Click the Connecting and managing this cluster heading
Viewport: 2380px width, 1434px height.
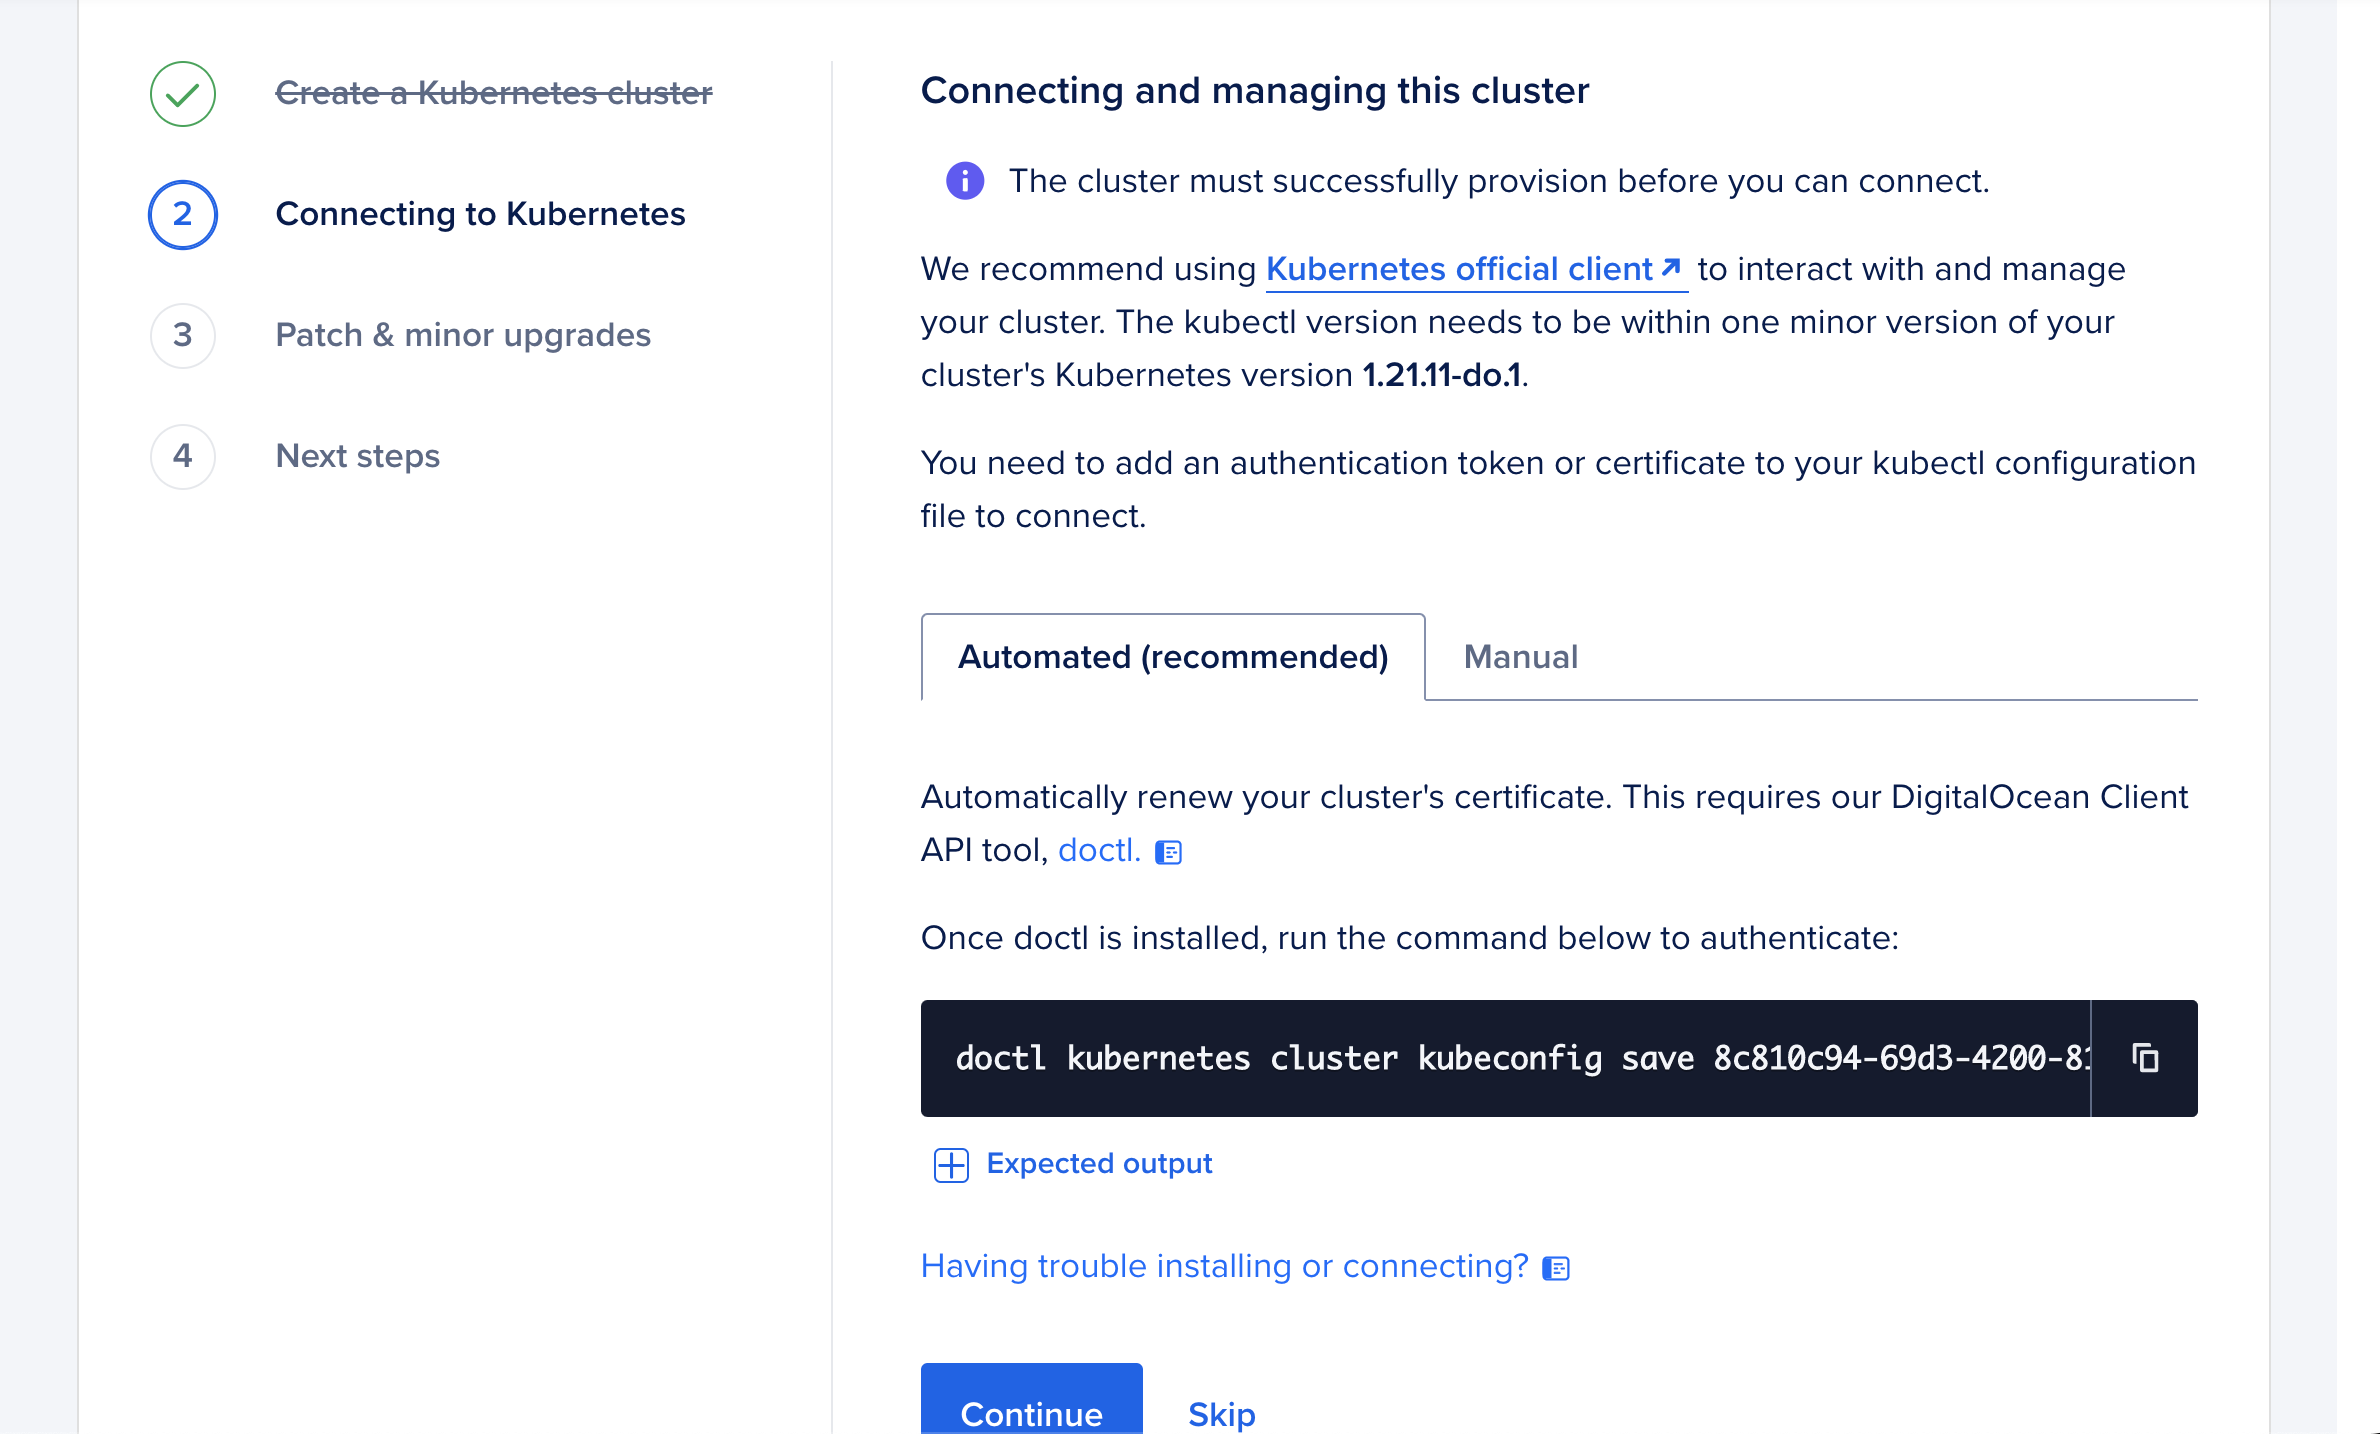[x=1254, y=91]
